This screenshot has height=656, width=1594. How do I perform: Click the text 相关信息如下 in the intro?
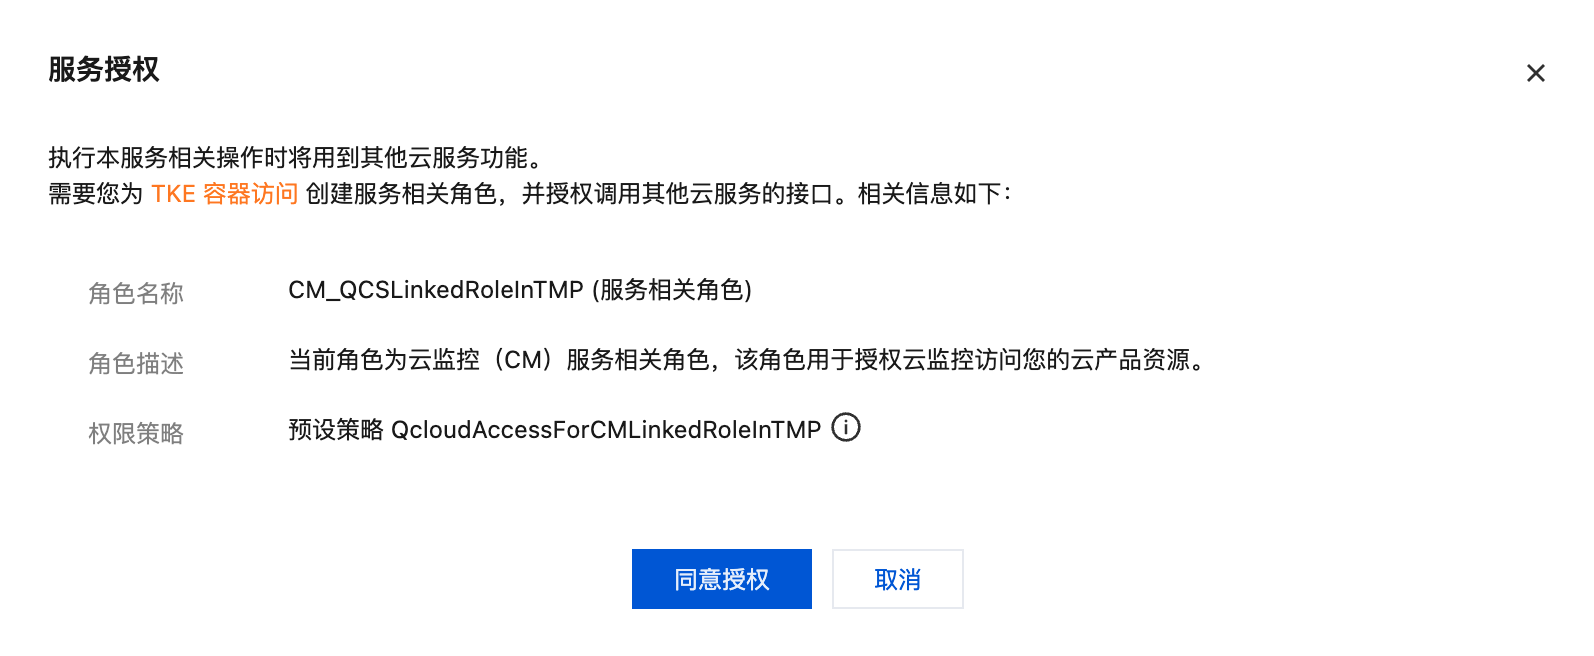click(929, 194)
